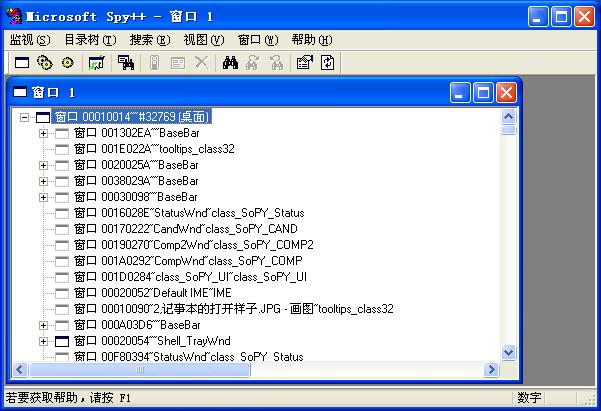The width and height of the screenshot is (601, 411).
Task: Click the vertical scrollbar down arrow
Action: (x=508, y=352)
